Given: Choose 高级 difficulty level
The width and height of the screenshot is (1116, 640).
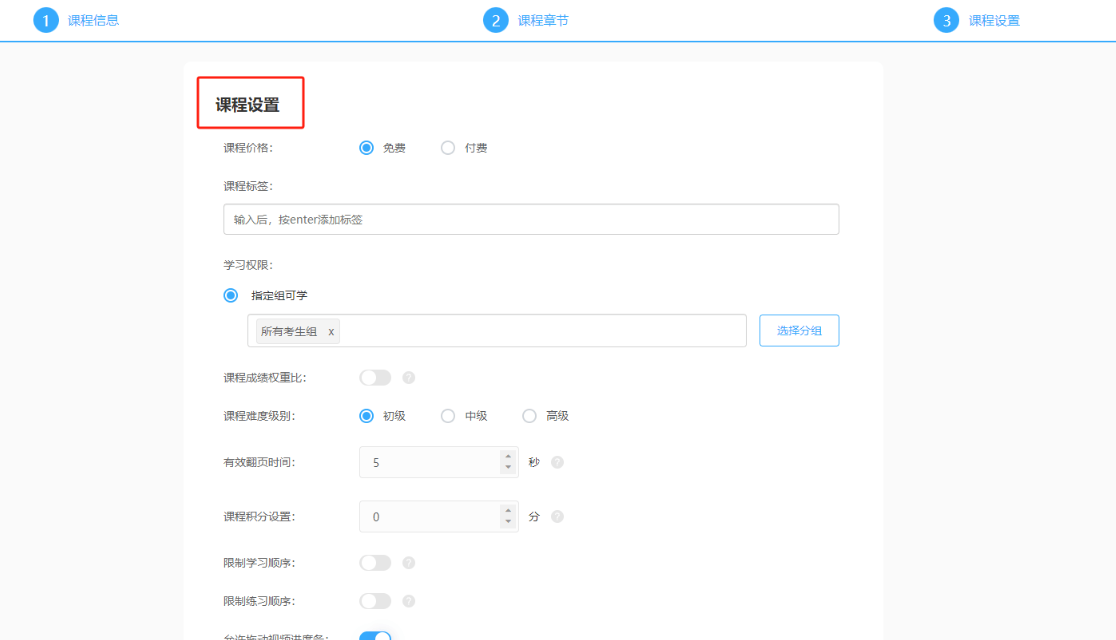Looking at the screenshot, I should click(x=530, y=415).
